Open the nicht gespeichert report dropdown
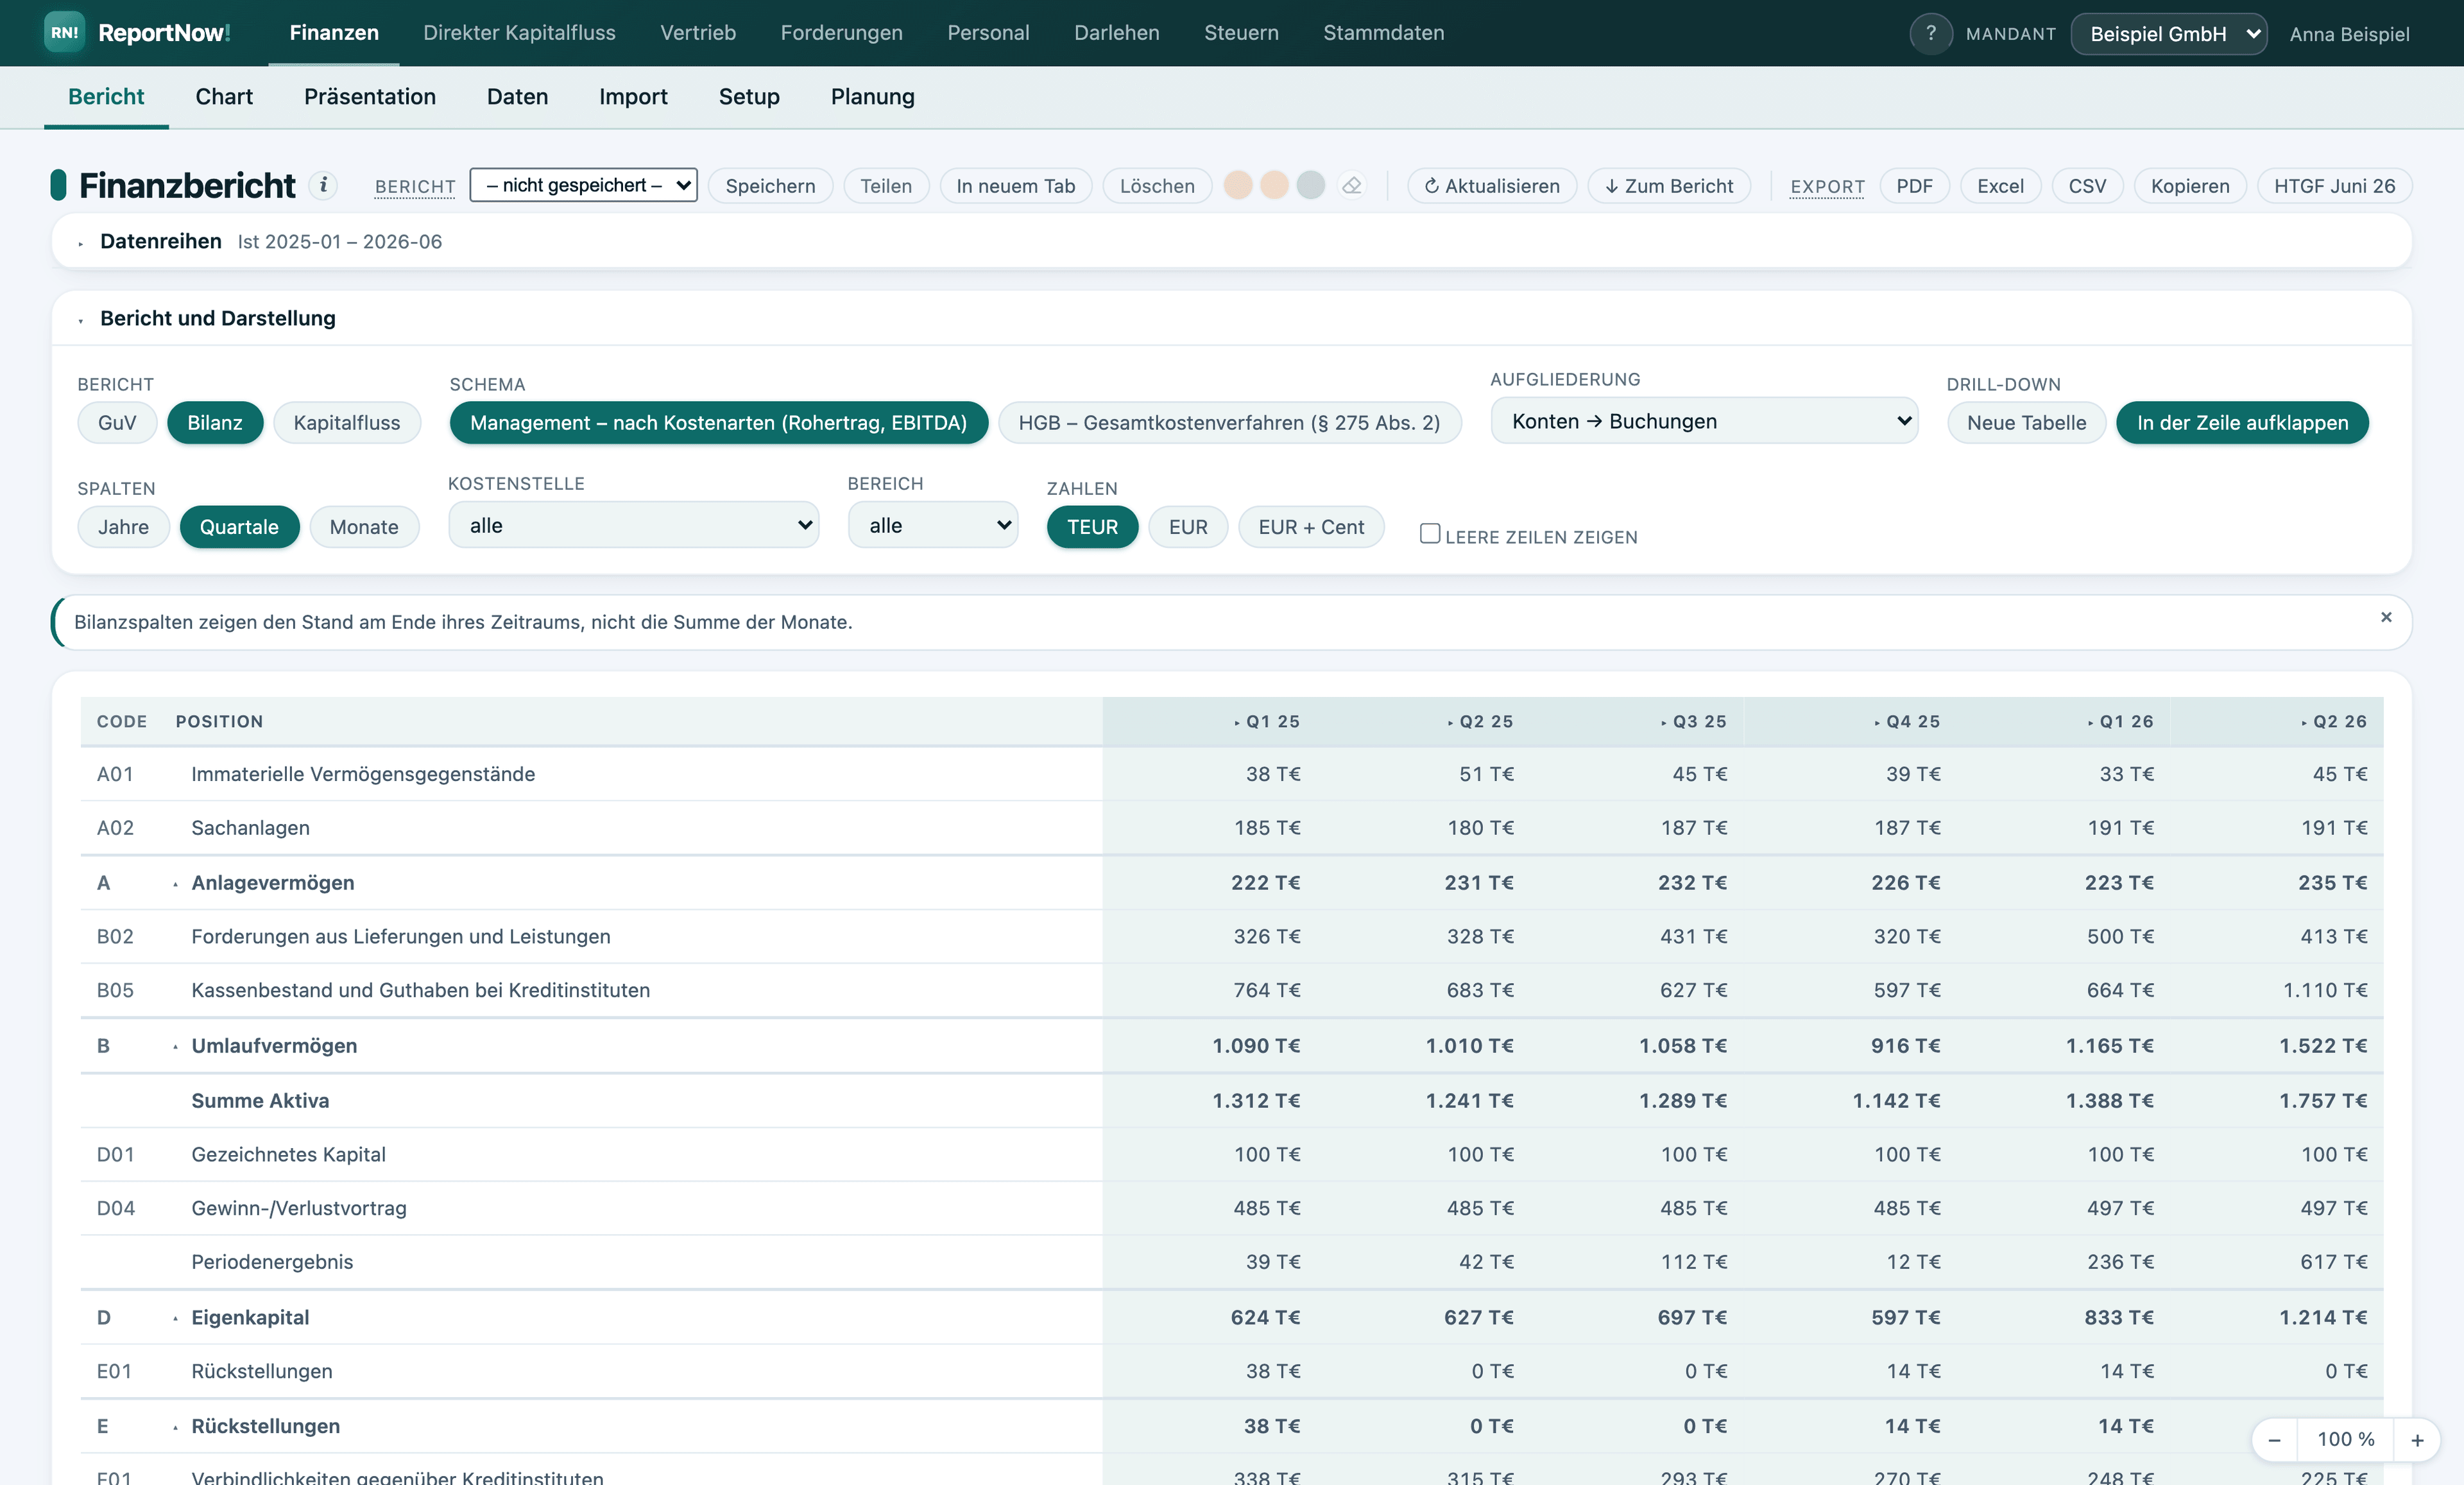2464x1485 pixels. [x=584, y=185]
